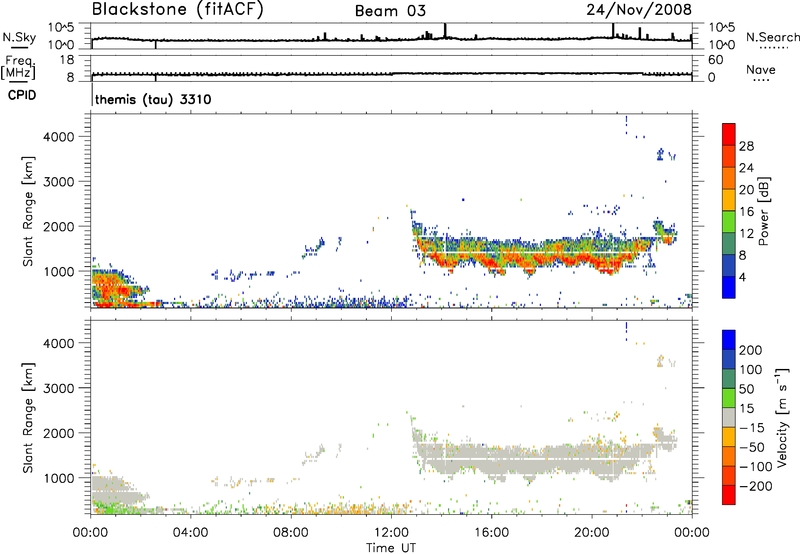Select the "−15" label on velocity scale
The height and width of the screenshot is (554, 800).
click(752, 427)
